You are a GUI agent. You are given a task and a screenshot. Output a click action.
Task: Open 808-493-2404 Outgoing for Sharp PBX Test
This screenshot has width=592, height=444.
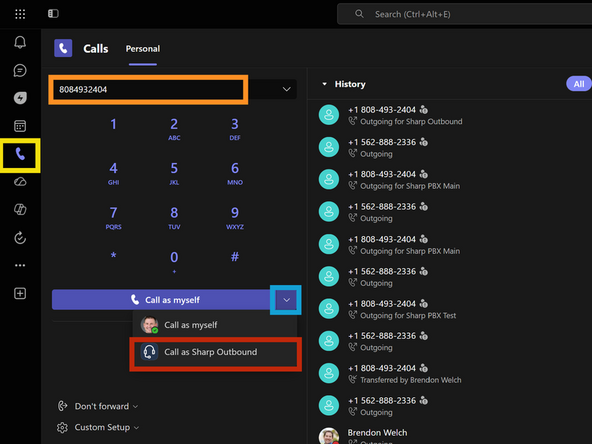(x=449, y=309)
